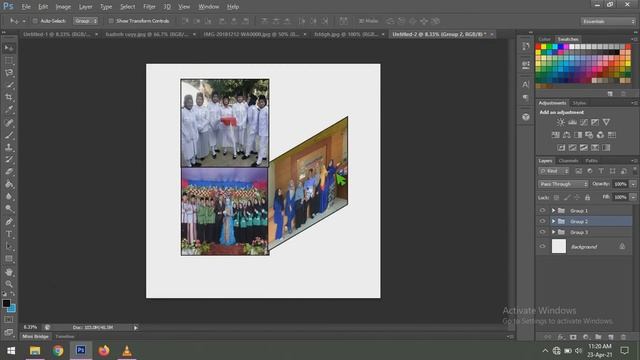Delete the selected layer with trash icon

pos(623,337)
